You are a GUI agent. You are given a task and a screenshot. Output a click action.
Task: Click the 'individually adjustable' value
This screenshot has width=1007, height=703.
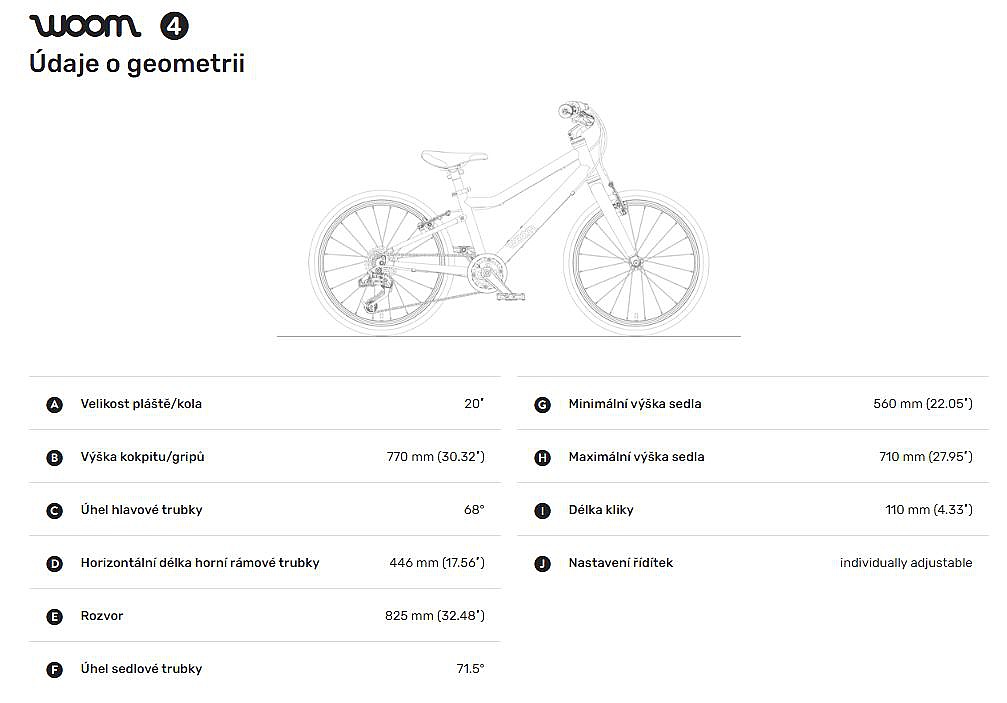click(x=906, y=563)
